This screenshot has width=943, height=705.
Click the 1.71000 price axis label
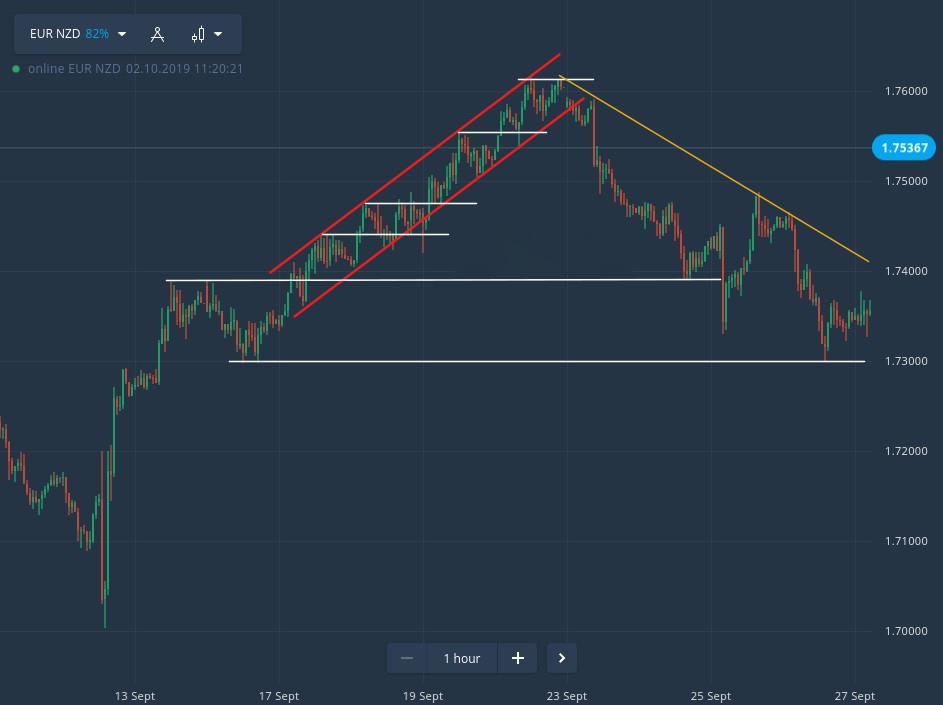pyautogui.click(x=906, y=541)
